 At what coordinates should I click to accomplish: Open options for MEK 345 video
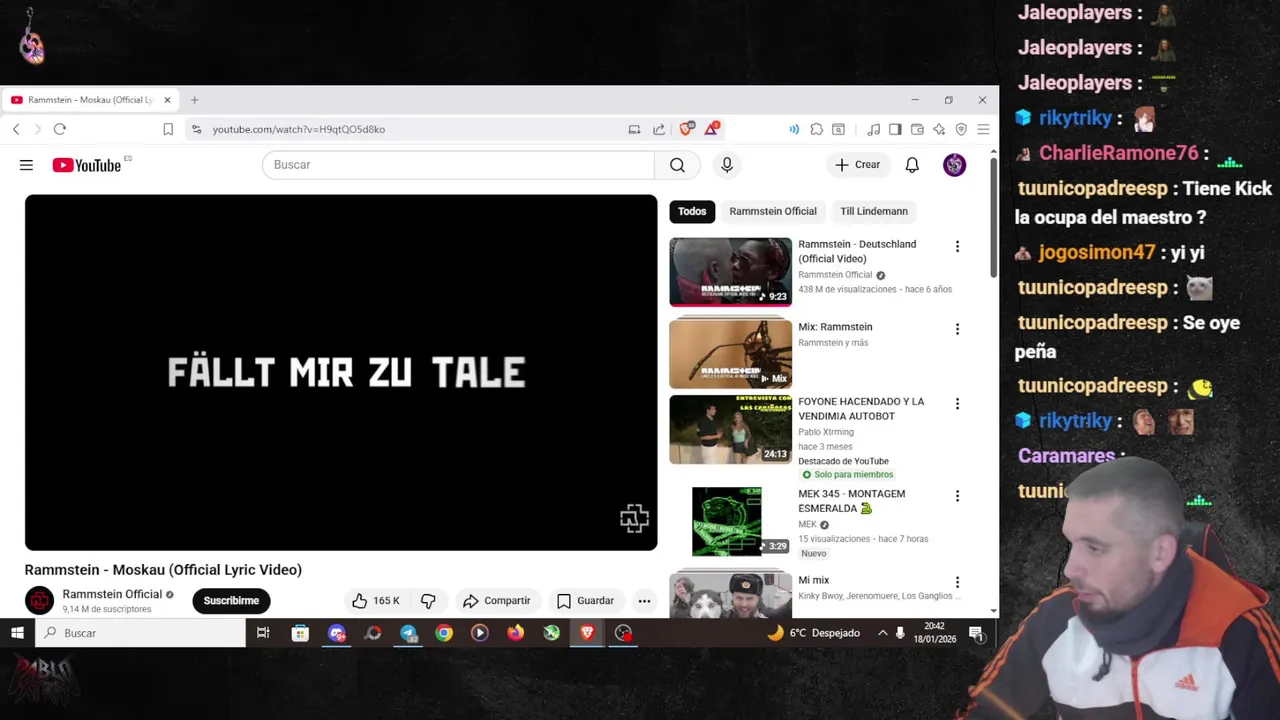click(957, 496)
